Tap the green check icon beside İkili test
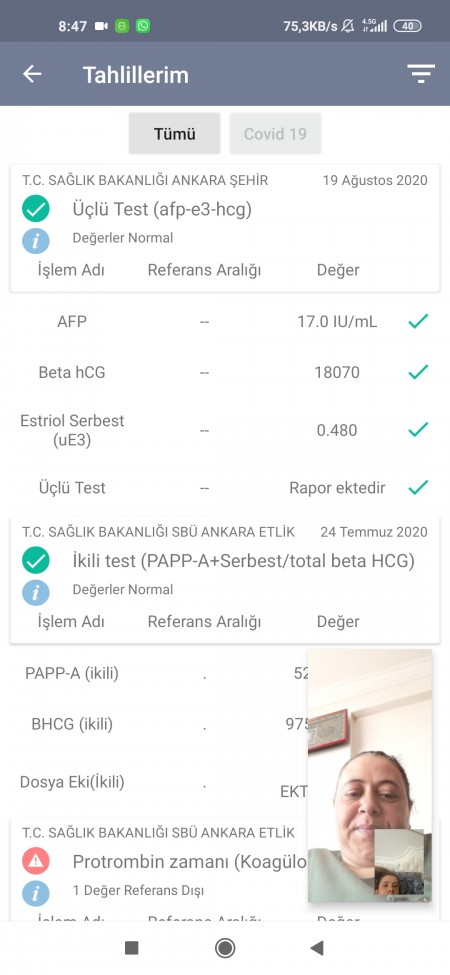 click(x=35, y=560)
